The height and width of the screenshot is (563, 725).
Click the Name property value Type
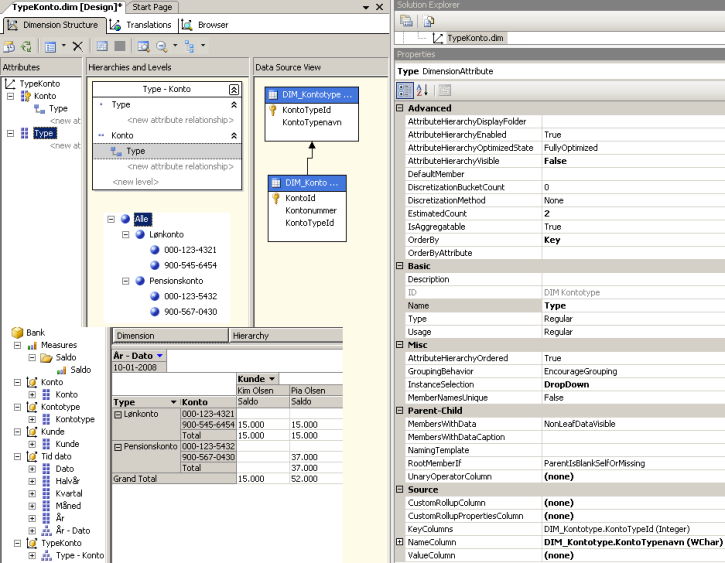click(x=633, y=306)
